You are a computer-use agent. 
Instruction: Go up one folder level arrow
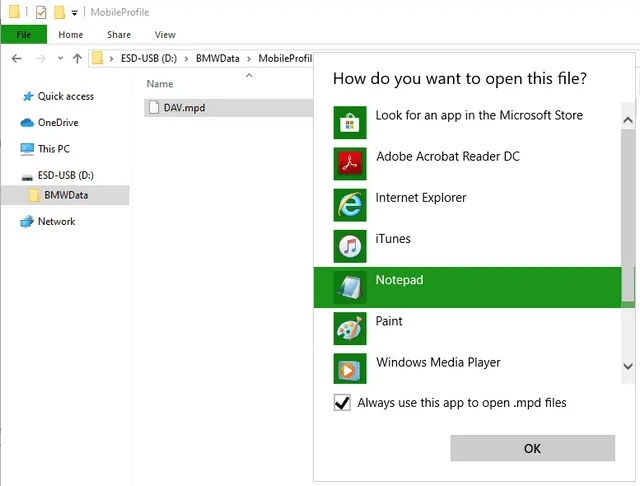tap(77, 59)
